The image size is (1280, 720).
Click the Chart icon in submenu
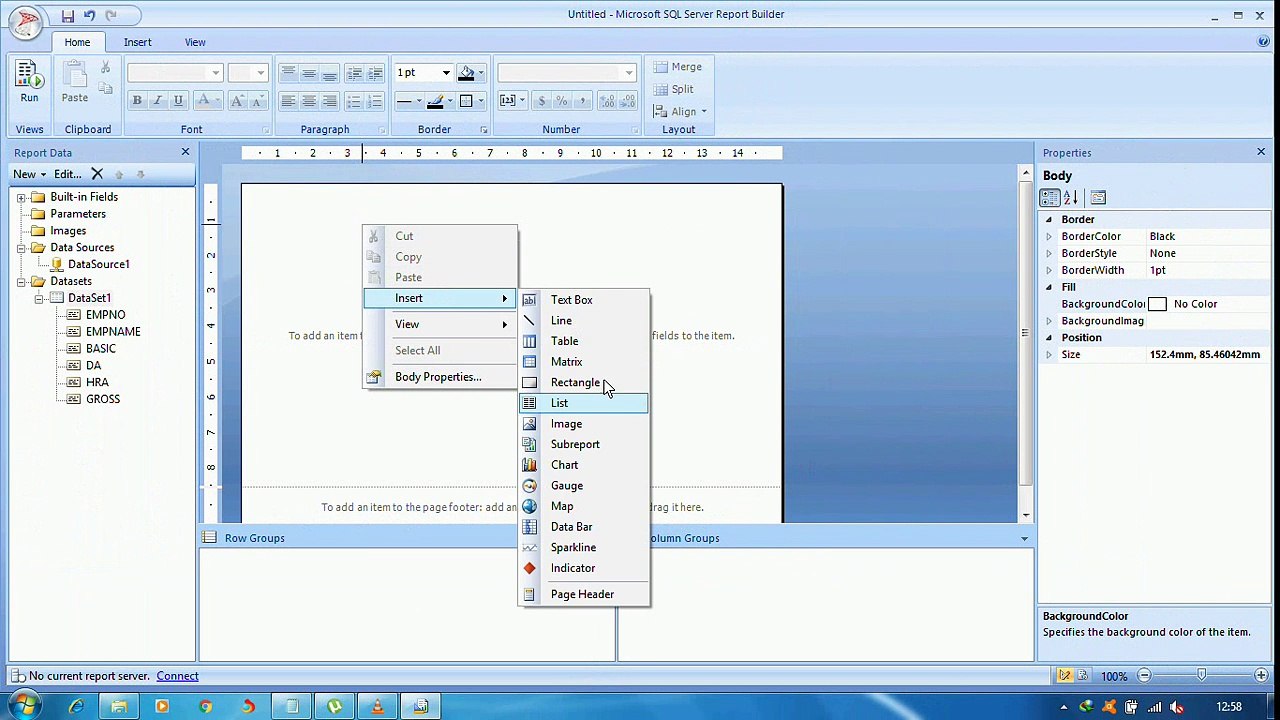point(529,465)
